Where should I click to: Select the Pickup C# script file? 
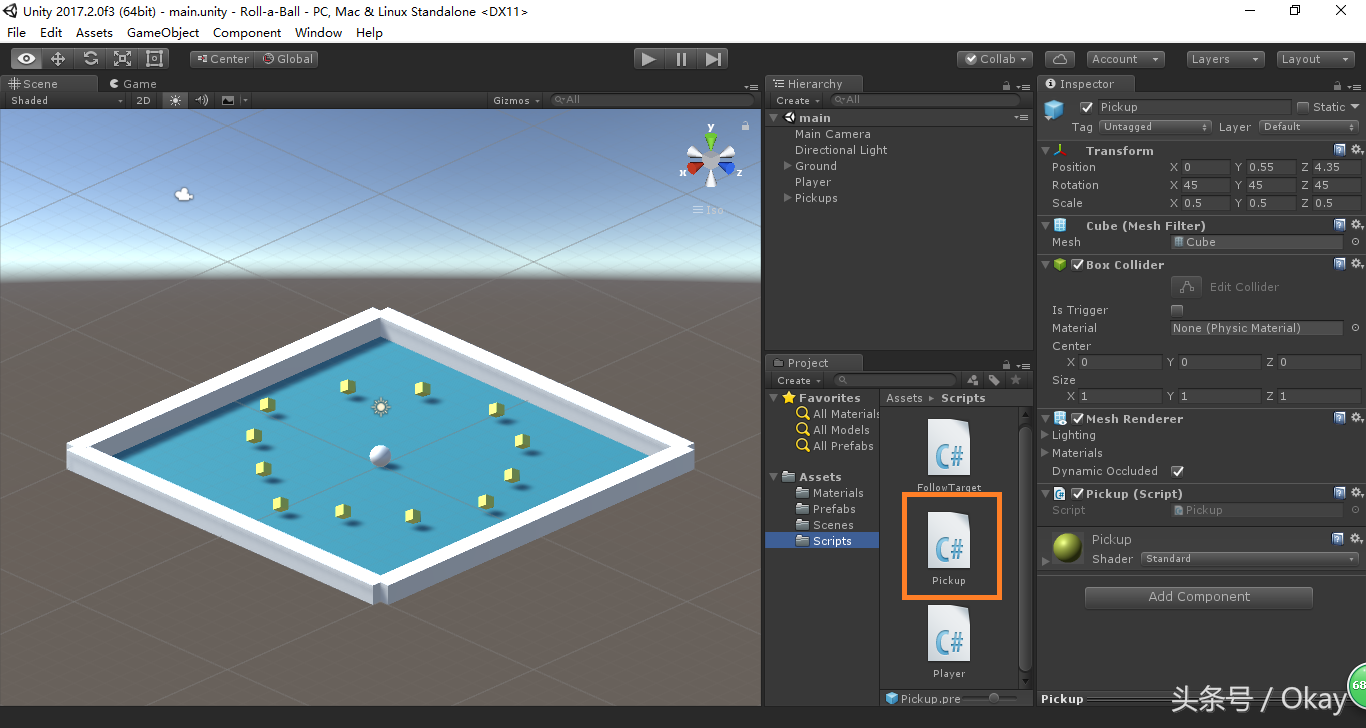click(x=949, y=548)
